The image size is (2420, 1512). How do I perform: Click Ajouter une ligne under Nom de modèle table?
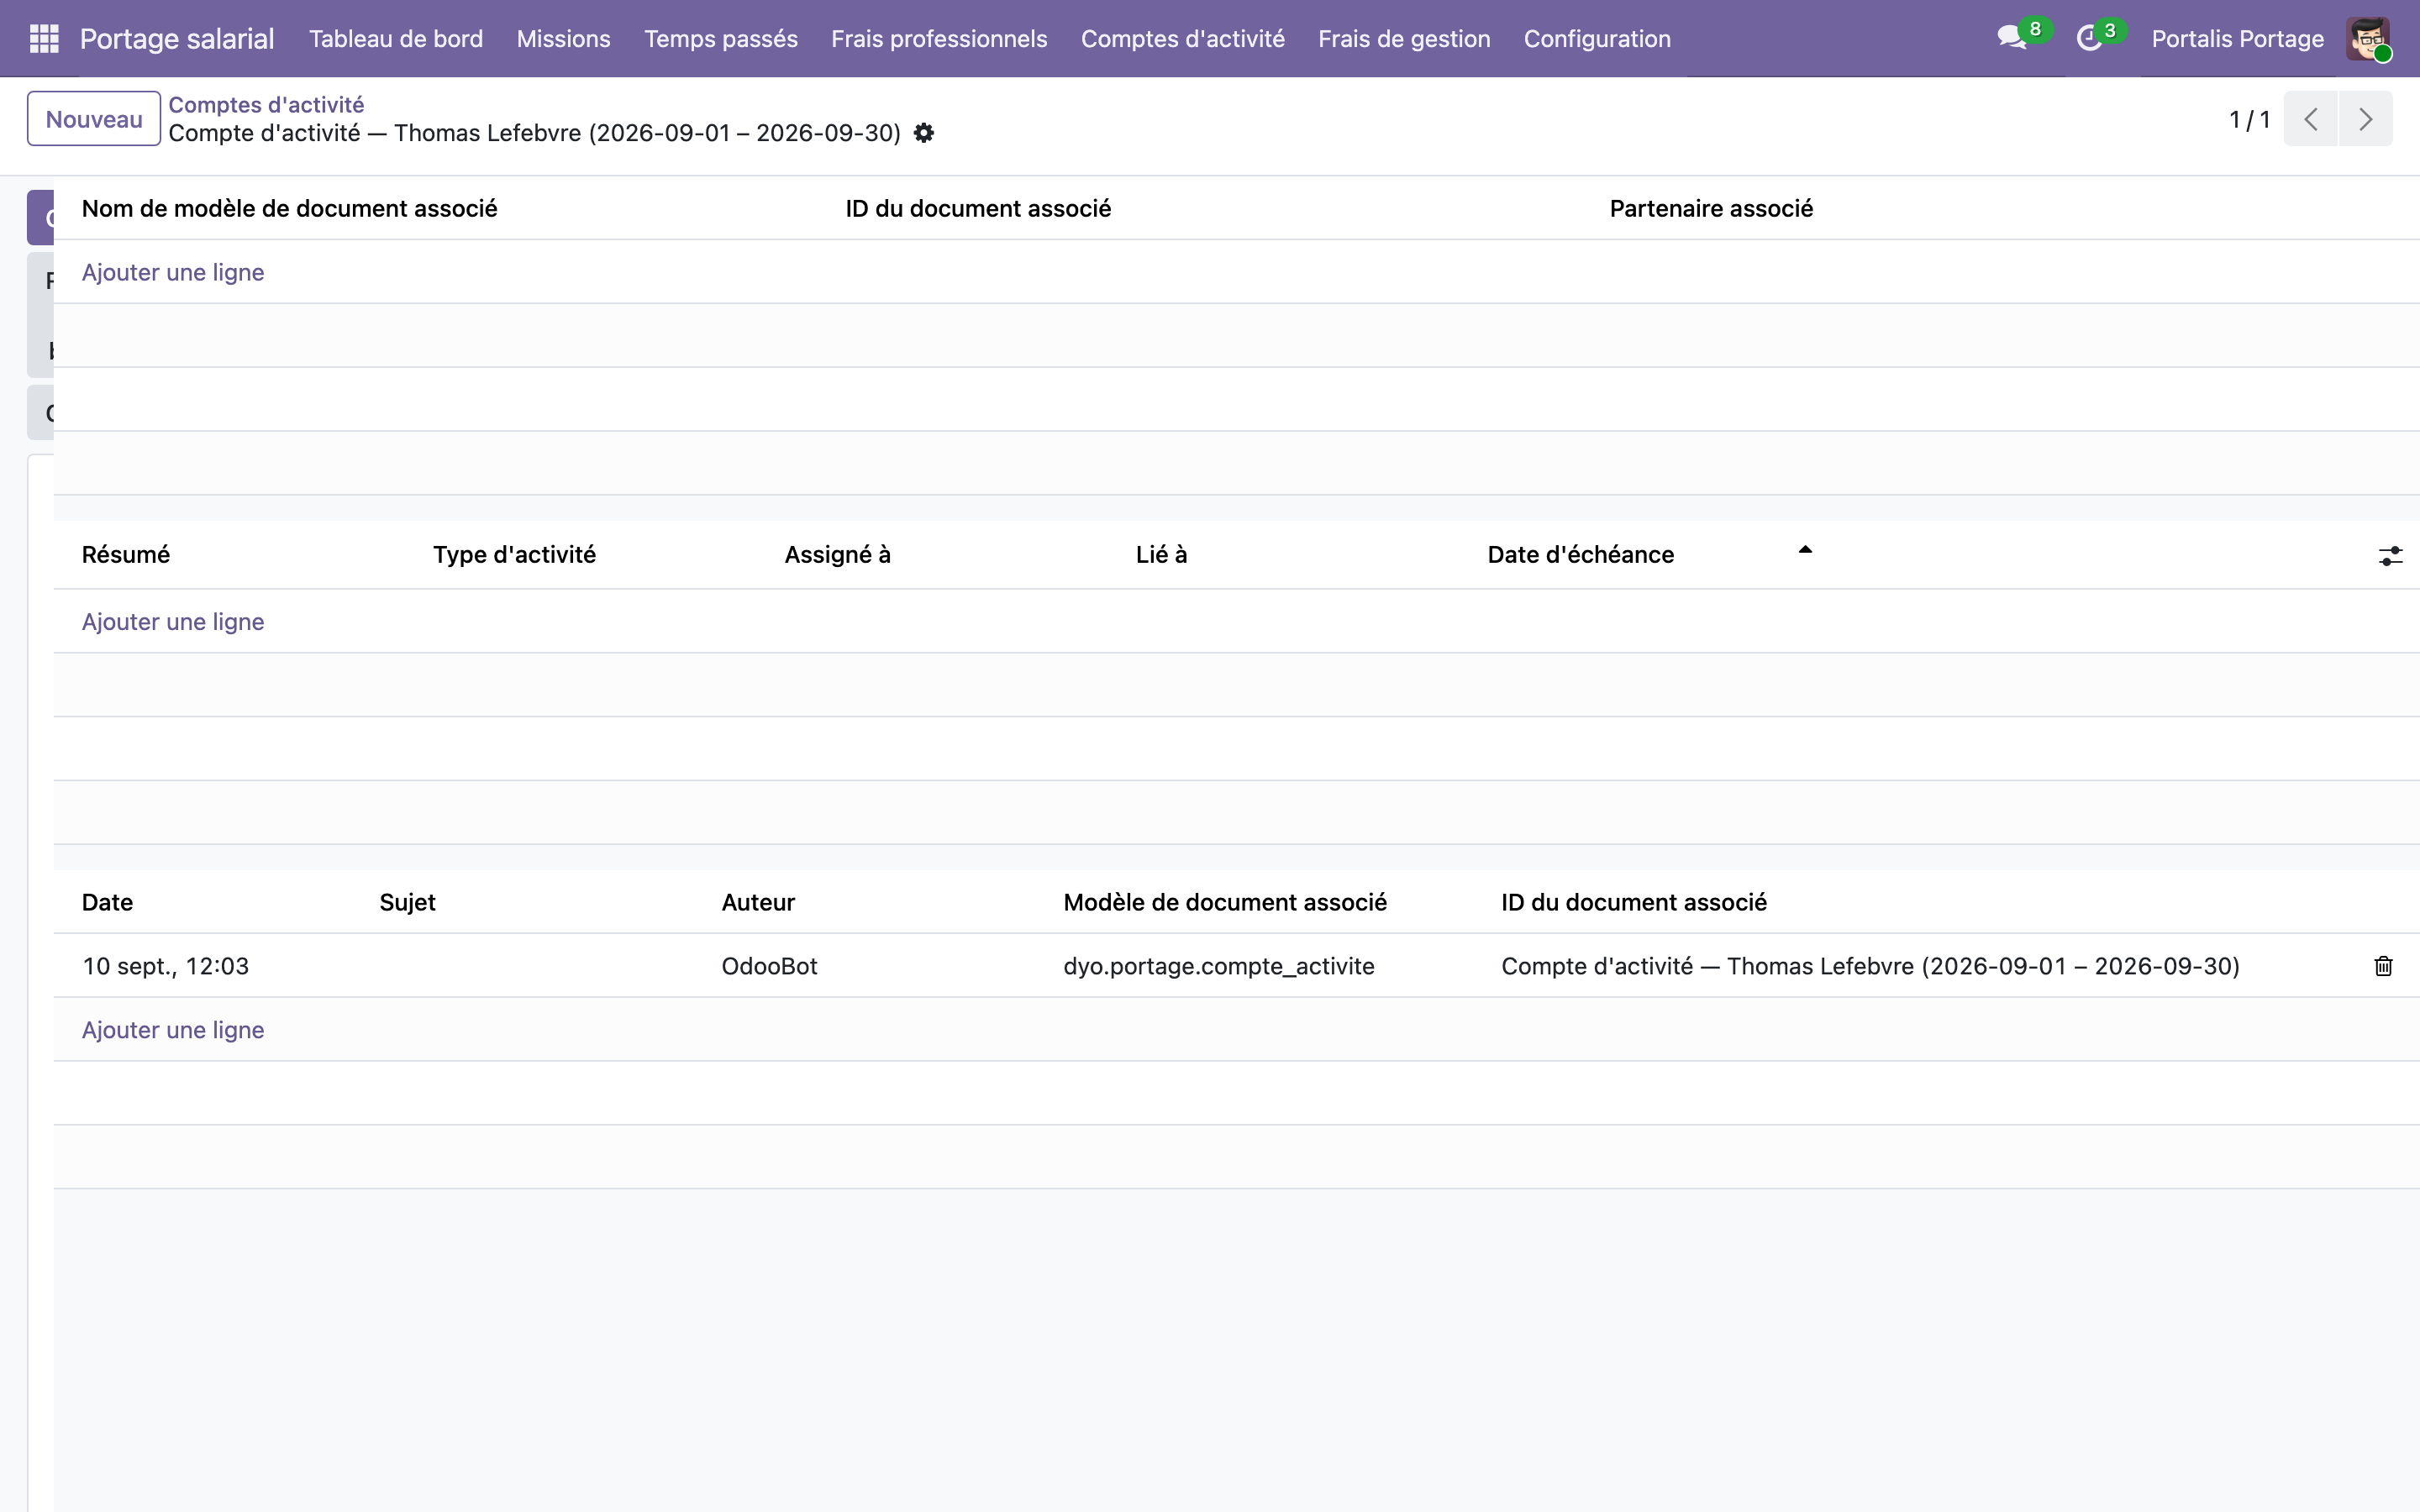pos(173,272)
